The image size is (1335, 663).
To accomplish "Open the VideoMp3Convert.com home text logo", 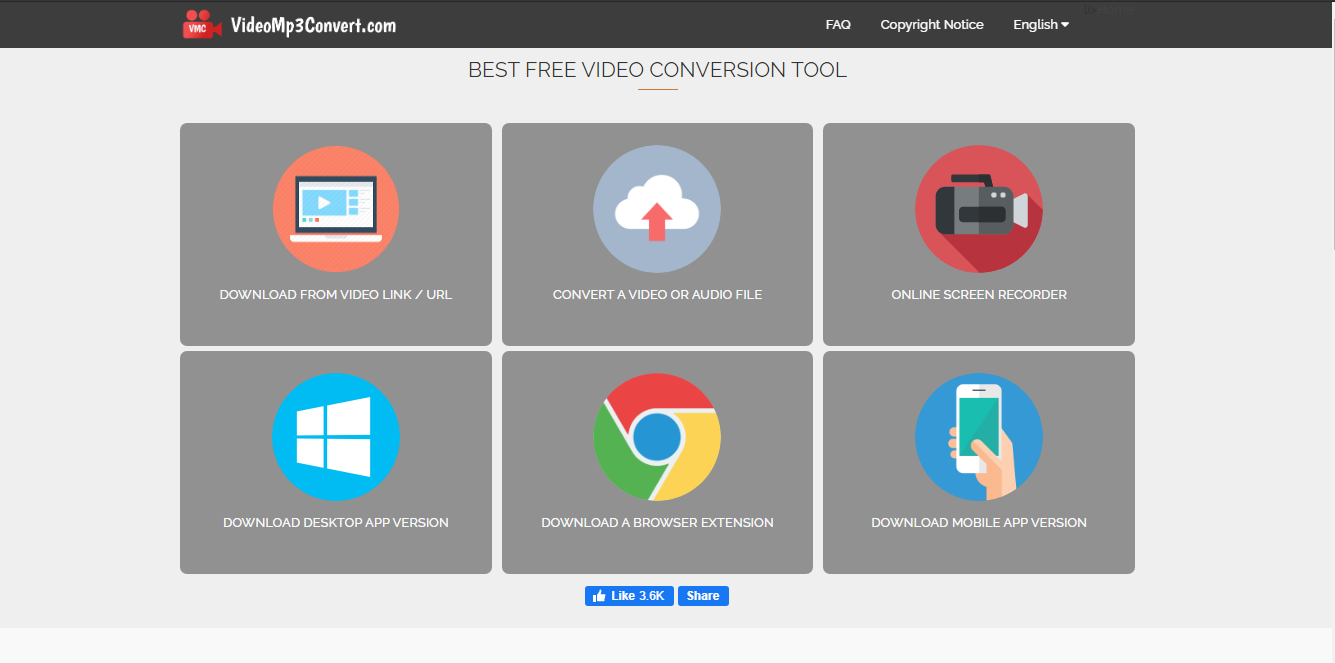I will click(313, 25).
